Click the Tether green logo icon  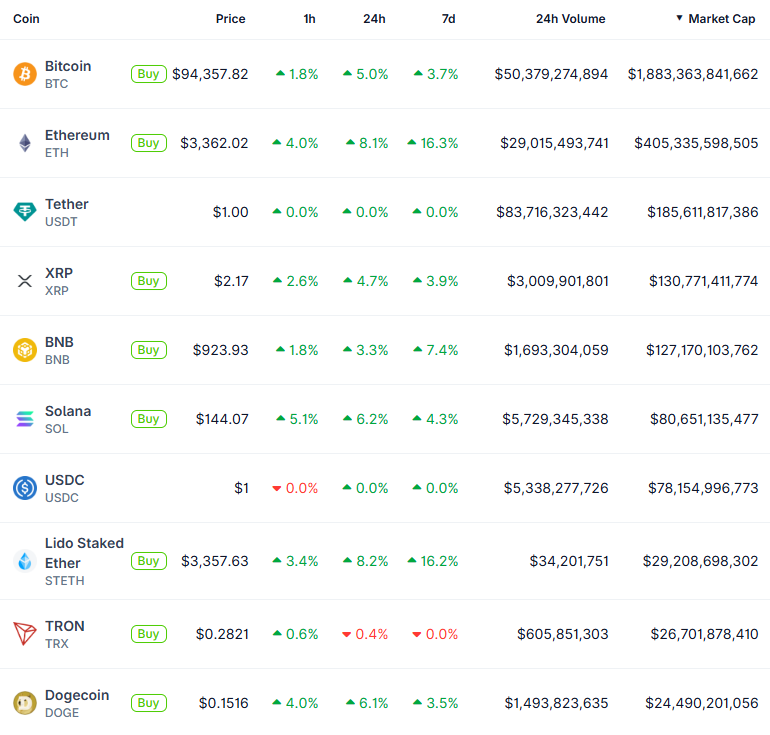coord(24,212)
